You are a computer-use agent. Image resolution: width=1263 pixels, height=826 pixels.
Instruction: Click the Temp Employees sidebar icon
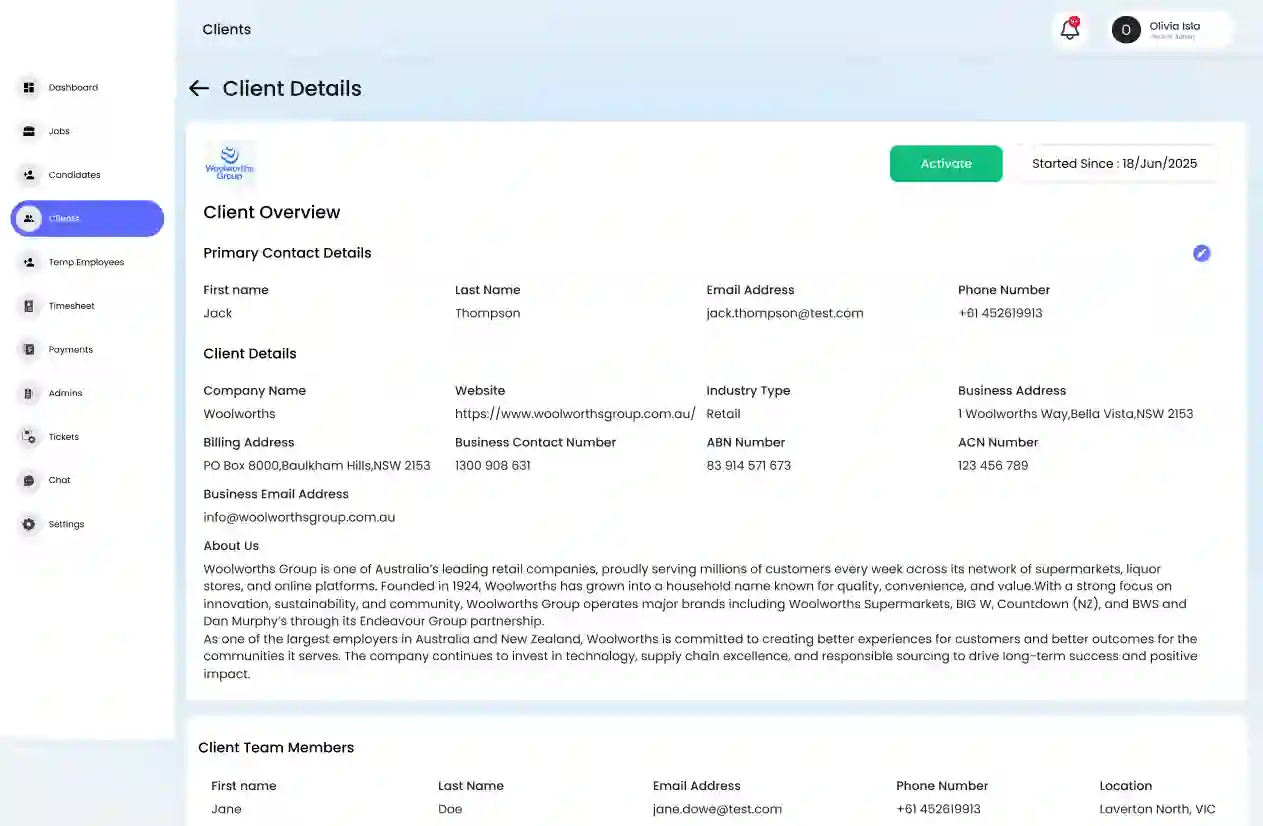pos(29,262)
